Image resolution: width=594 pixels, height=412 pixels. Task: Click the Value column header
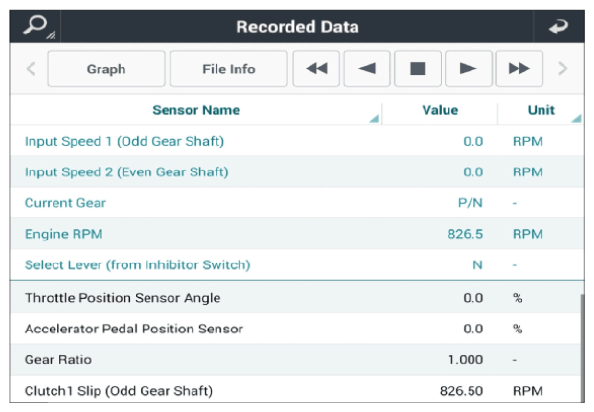pos(440,110)
